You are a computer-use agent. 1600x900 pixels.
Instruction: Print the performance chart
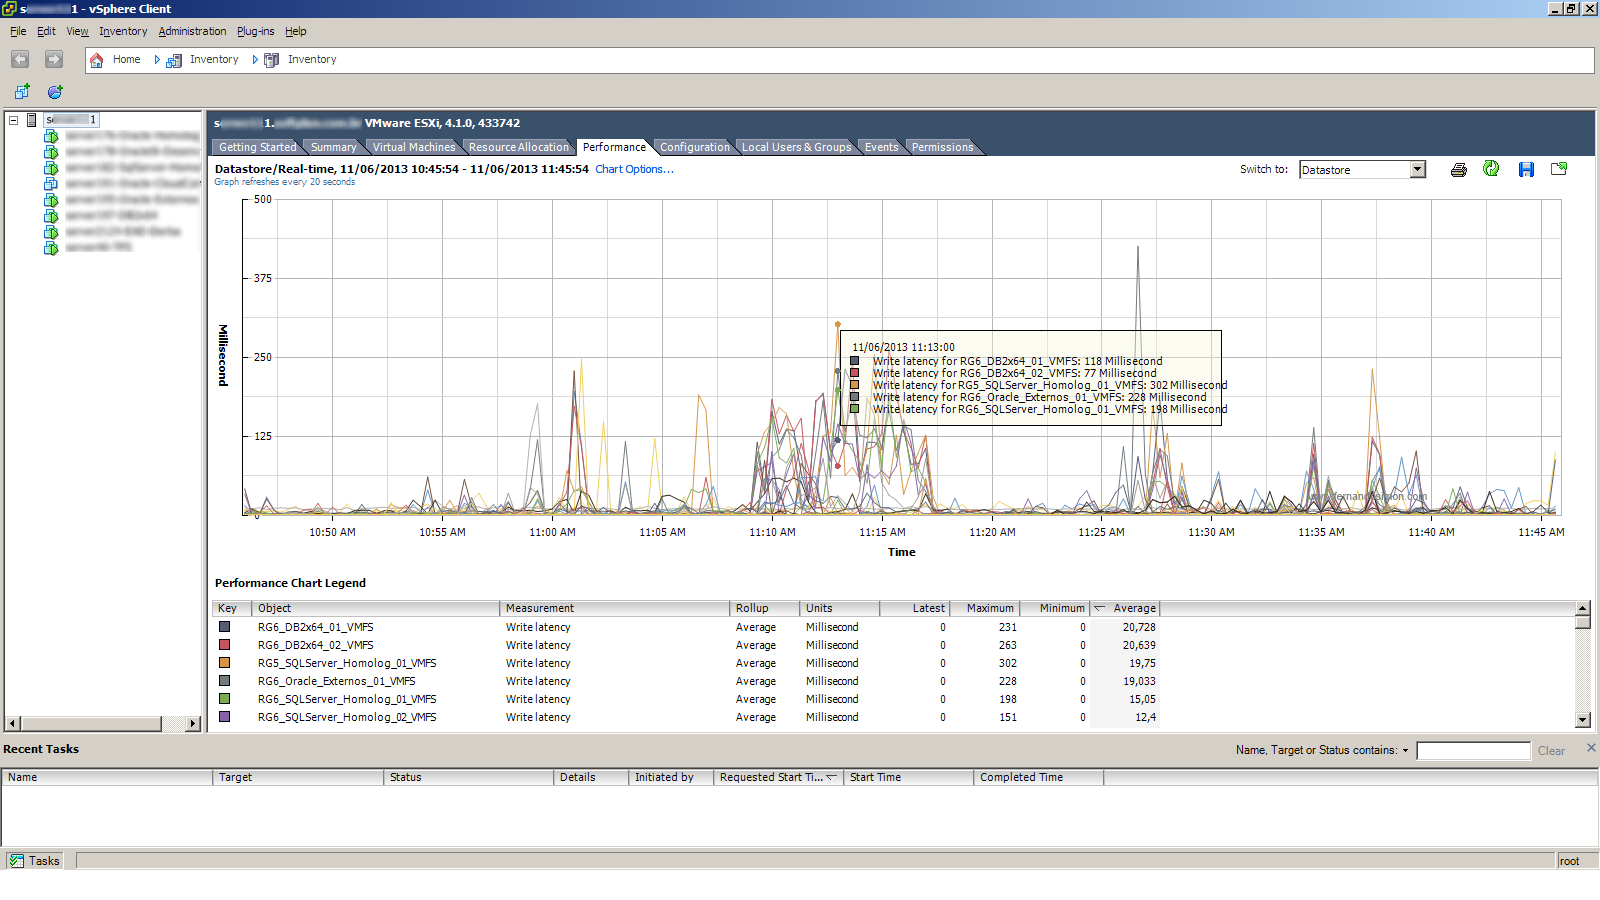tap(1459, 170)
